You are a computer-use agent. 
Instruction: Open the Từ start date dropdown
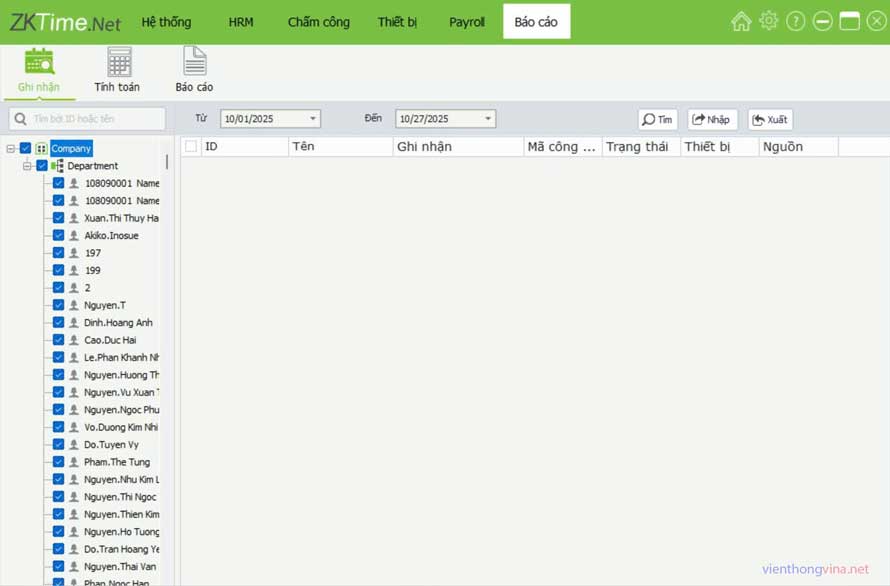313,119
